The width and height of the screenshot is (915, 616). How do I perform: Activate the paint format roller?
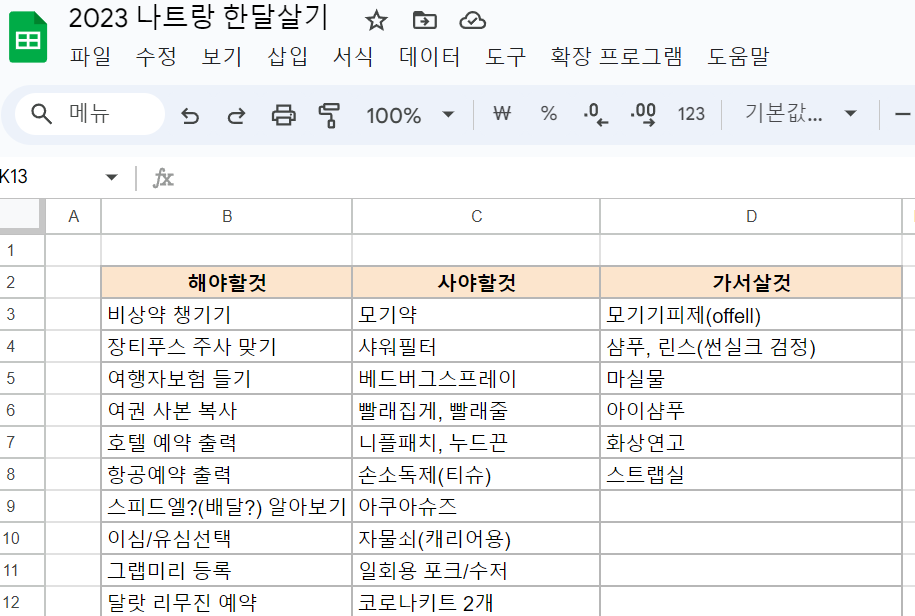point(329,115)
